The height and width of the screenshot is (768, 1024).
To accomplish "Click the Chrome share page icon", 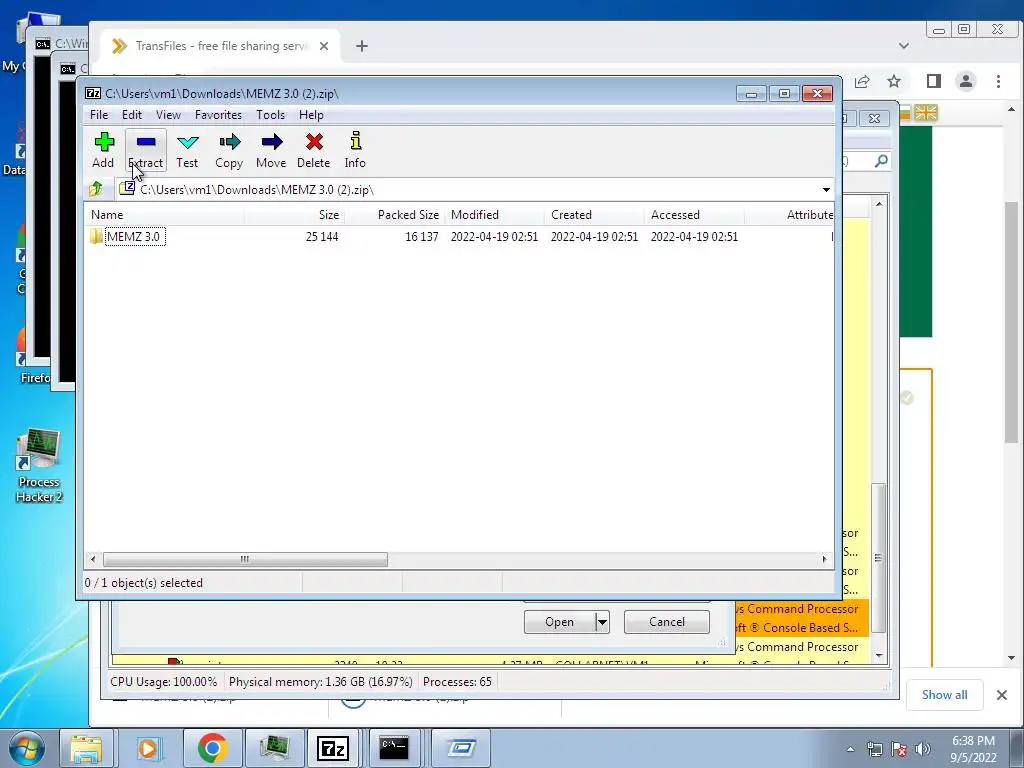I will click(x=862, y=81).
